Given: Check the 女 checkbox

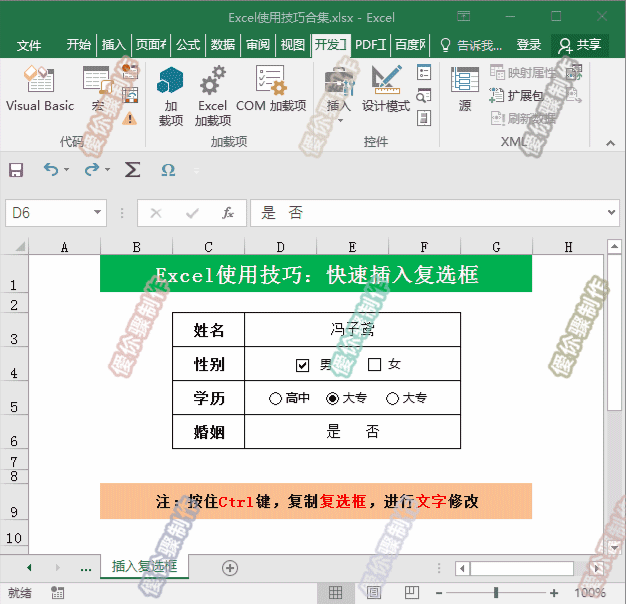Looking at the screenshot, I should (x=374, y=364).
